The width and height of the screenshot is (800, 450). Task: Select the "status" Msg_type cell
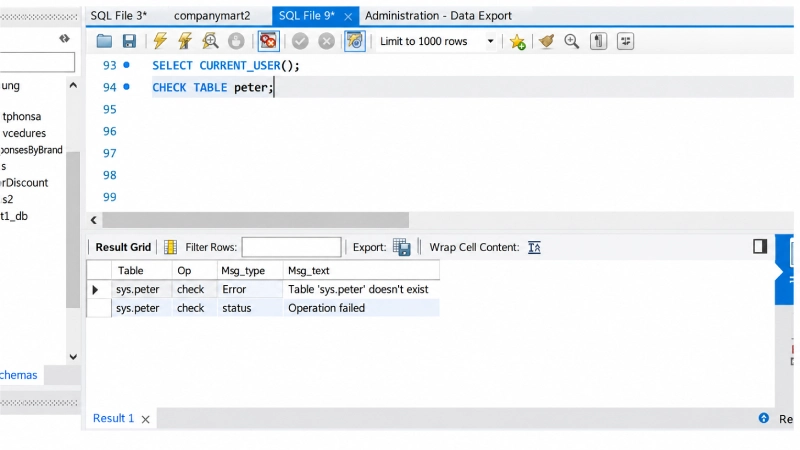coord(249,308)
